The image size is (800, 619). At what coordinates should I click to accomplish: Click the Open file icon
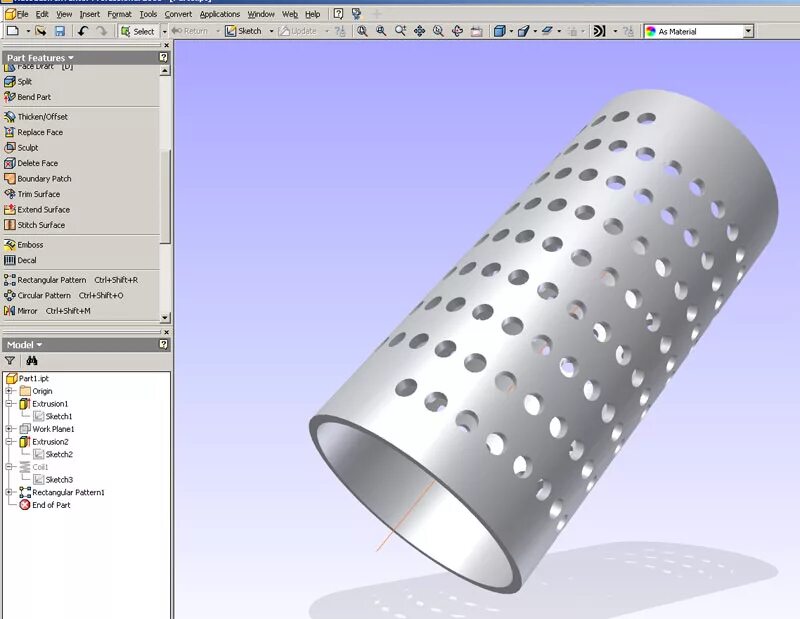click(41, 31)
